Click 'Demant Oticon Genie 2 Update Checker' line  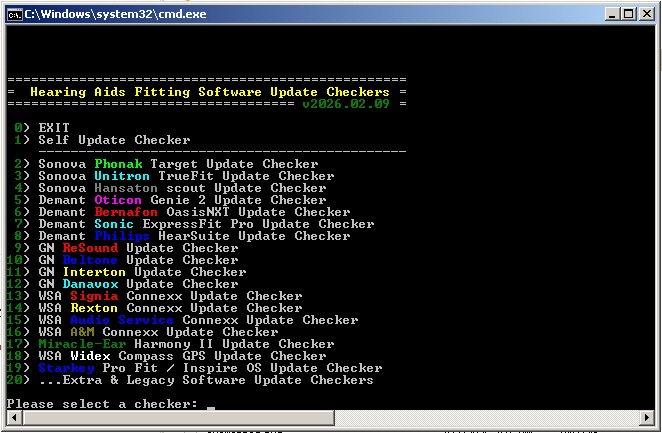170,200
